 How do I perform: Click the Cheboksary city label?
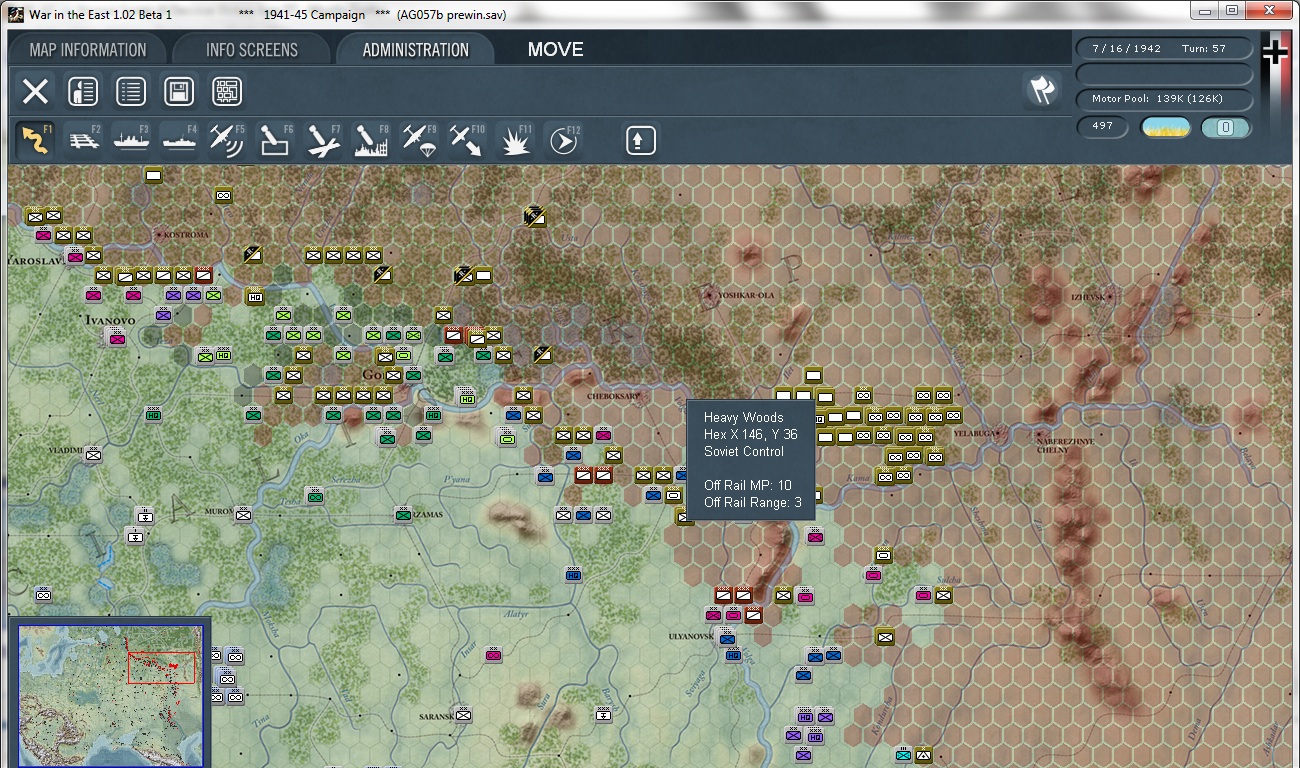coord(614,396)
